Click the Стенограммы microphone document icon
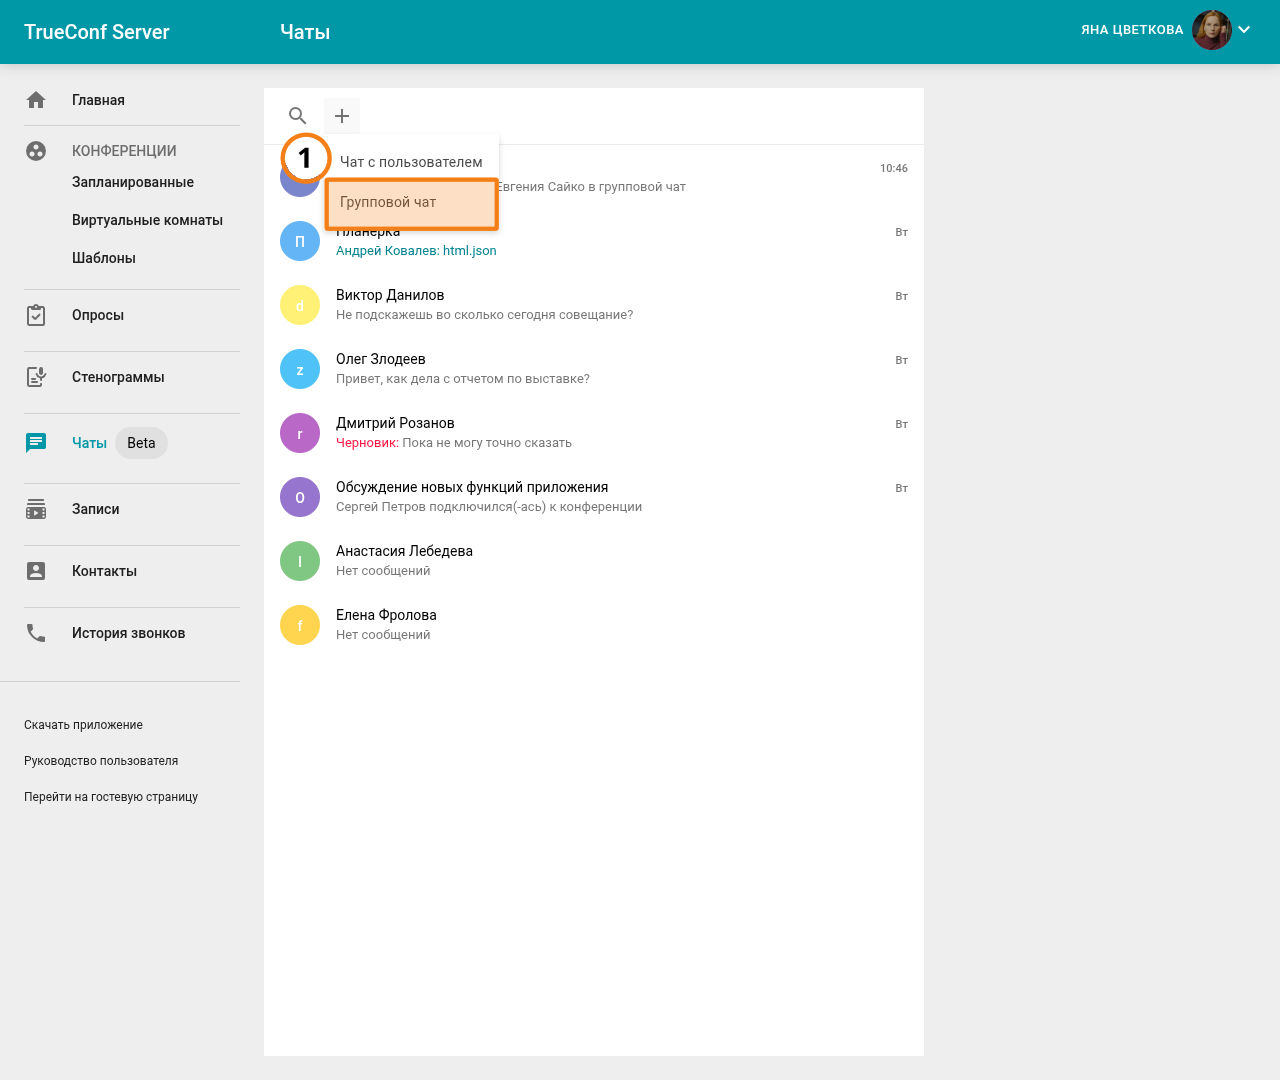The height and width of the screenshot is (1080, 1280). (x=36, y=377)
